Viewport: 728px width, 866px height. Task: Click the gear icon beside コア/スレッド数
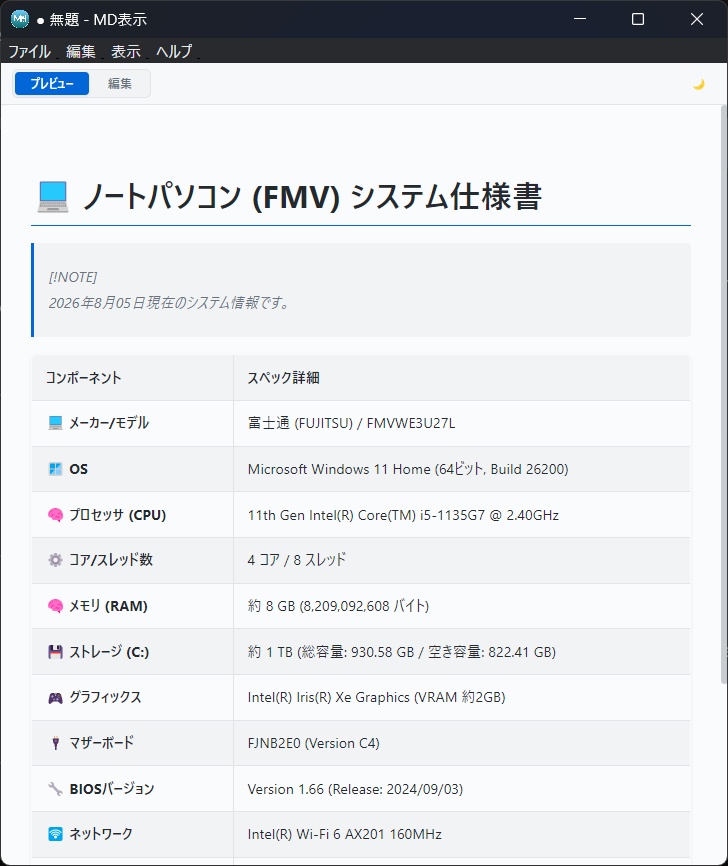tap(55, 560)
